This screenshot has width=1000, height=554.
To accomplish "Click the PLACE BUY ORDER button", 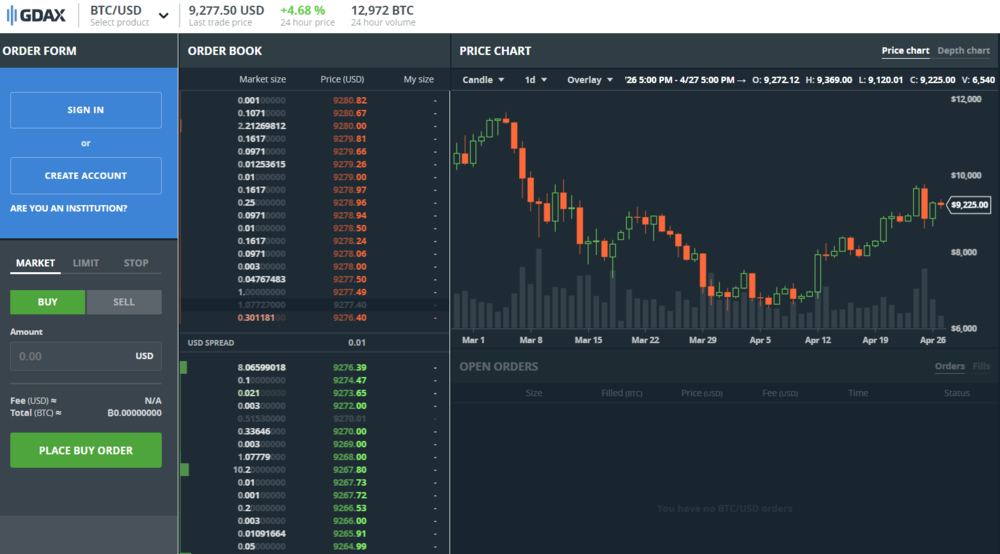I will pos(85,450).
